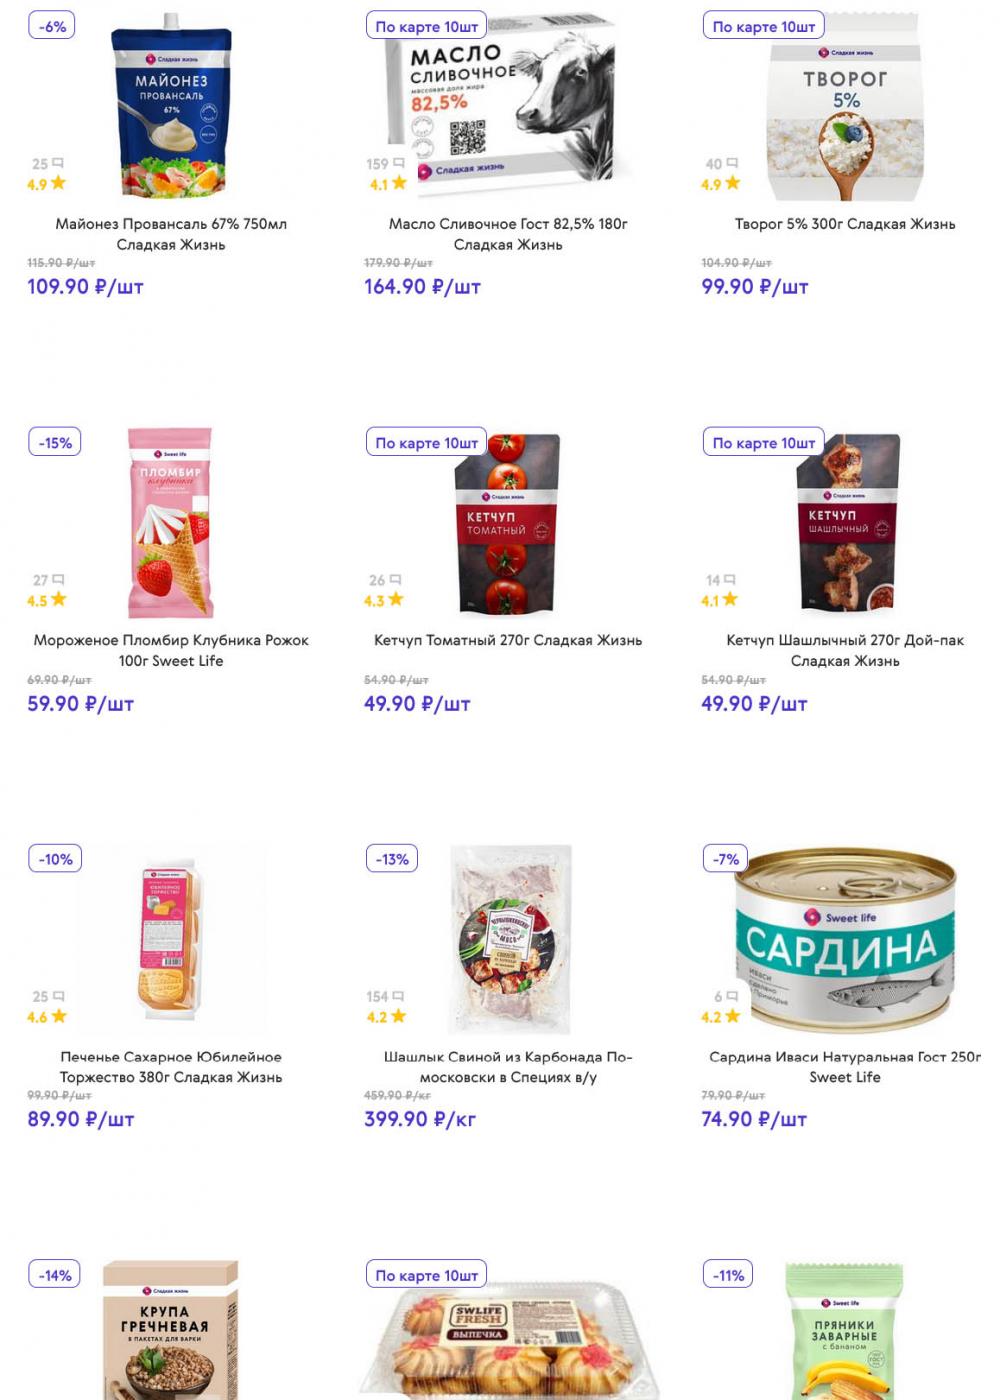Open the Кетчуп Томатный 270г product title
1000x1400 pixels.
pyautogui.click(x=508, y=640)
